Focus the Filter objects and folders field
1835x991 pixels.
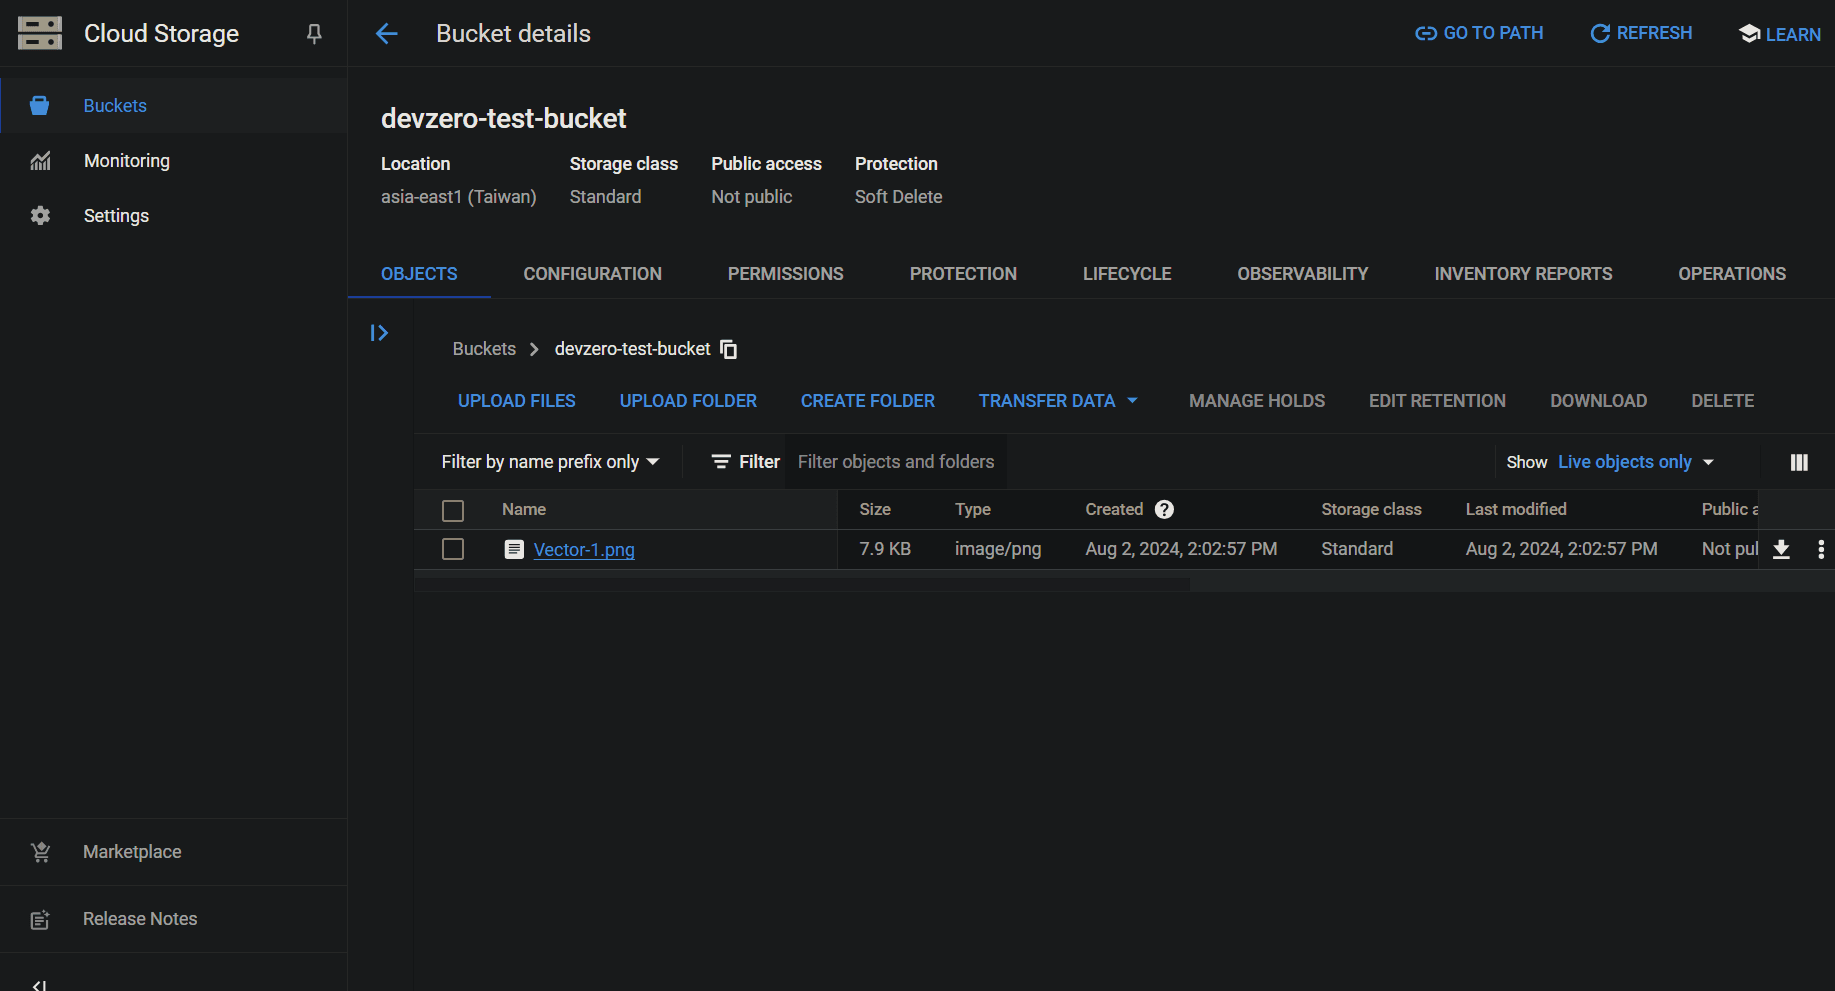coord(895,462)
